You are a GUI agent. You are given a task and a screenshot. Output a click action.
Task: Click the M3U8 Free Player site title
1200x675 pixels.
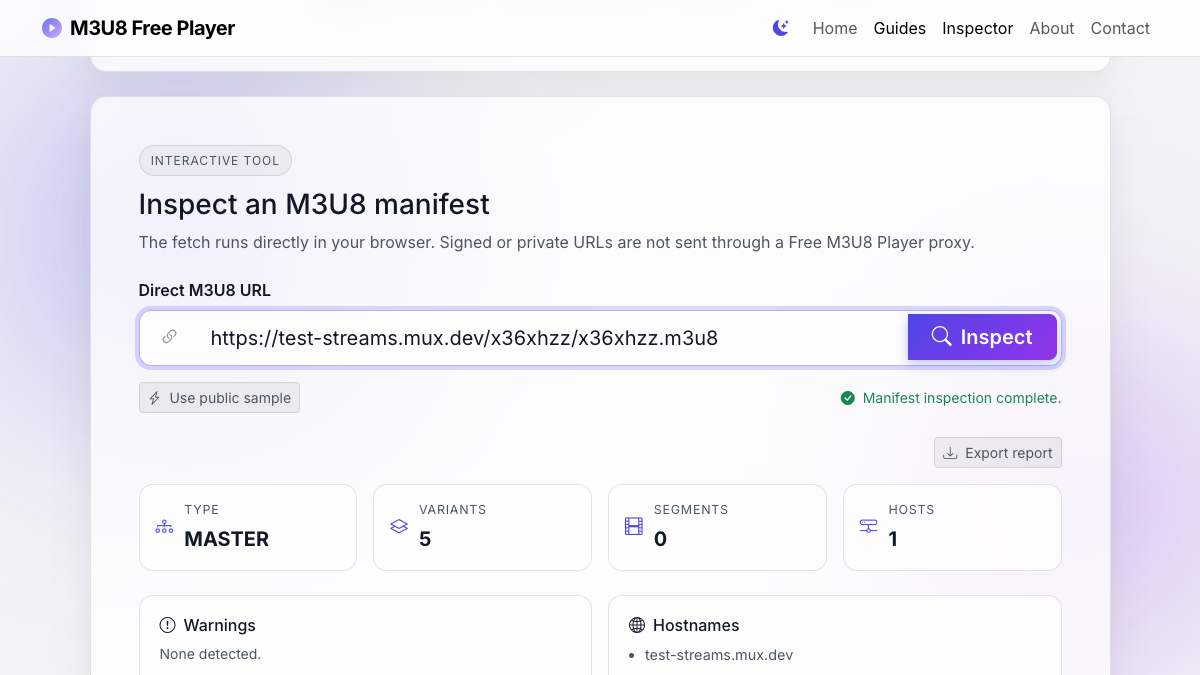(x=152, y=28)
